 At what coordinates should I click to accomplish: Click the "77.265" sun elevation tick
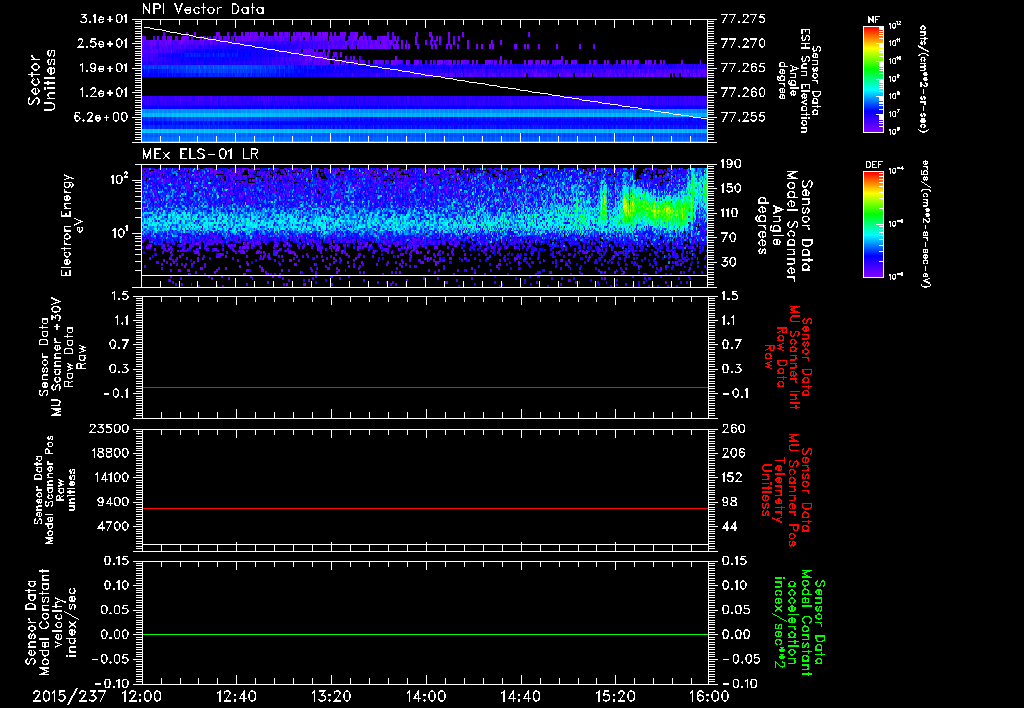pos(743,68)
